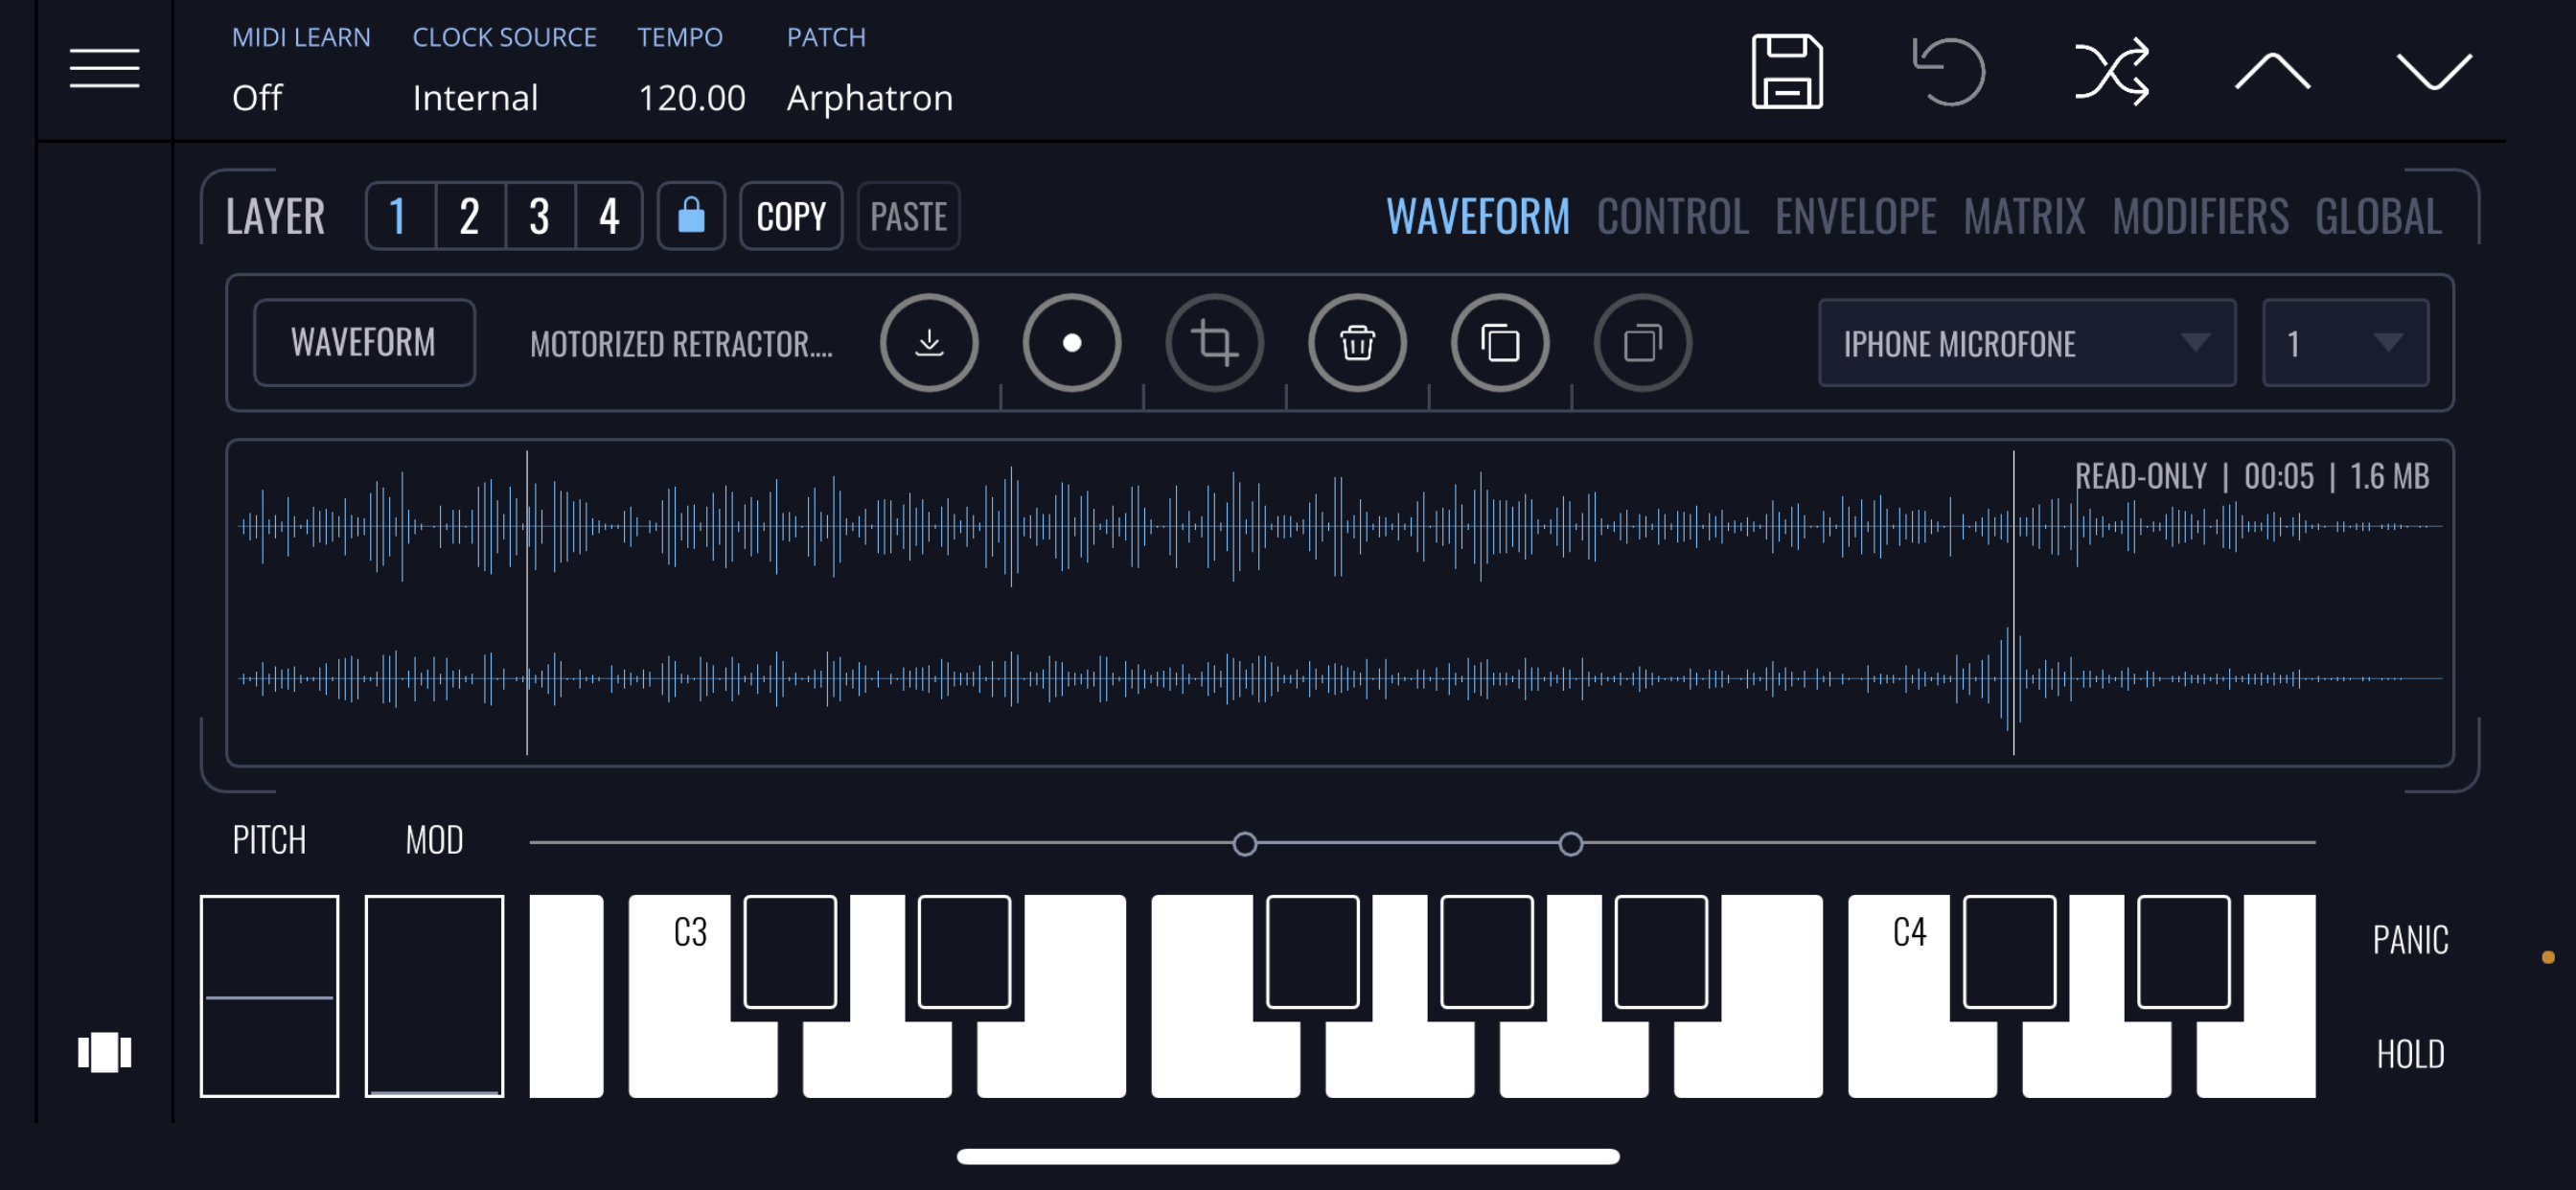Toggle the layer lock padlock icon
The height and width of the screenshot is (1190, 2576).
(x=691, y=215)
